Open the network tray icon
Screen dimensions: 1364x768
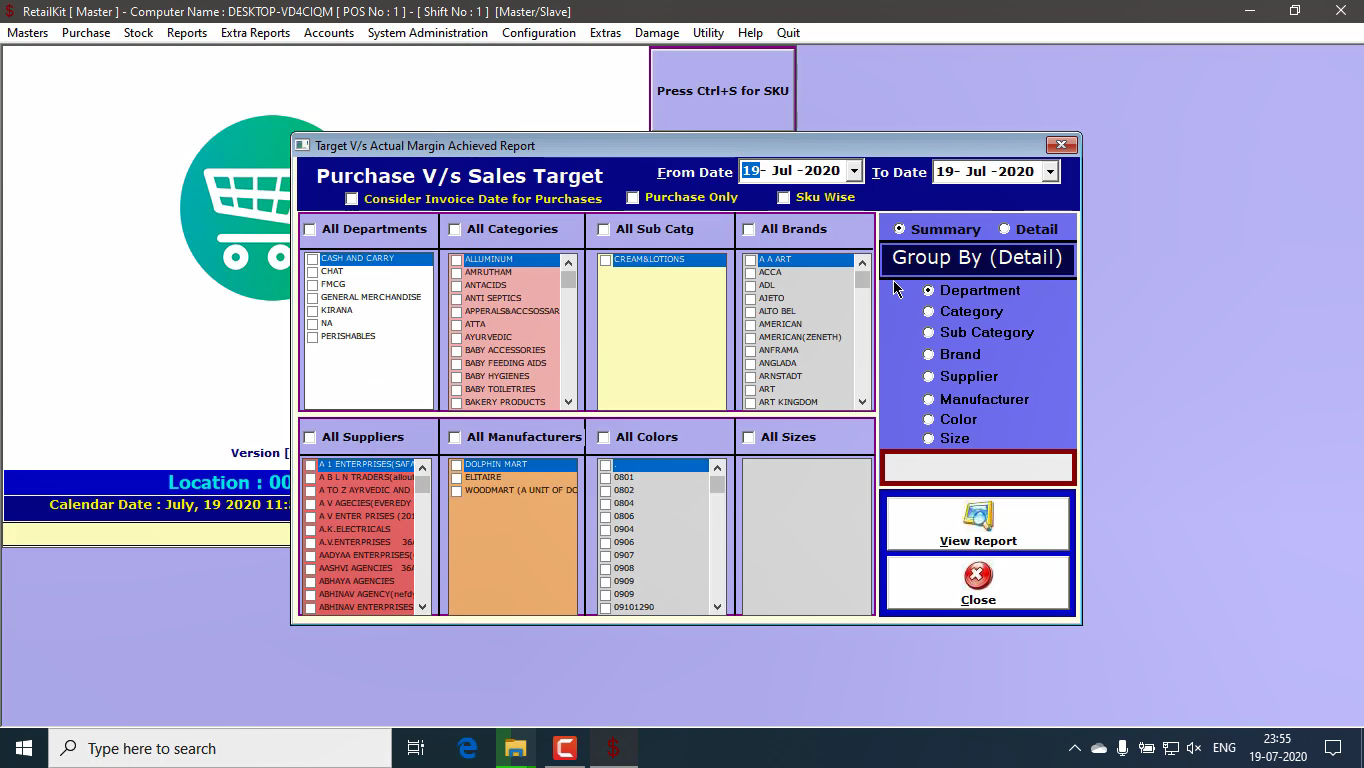point(1169,748)
